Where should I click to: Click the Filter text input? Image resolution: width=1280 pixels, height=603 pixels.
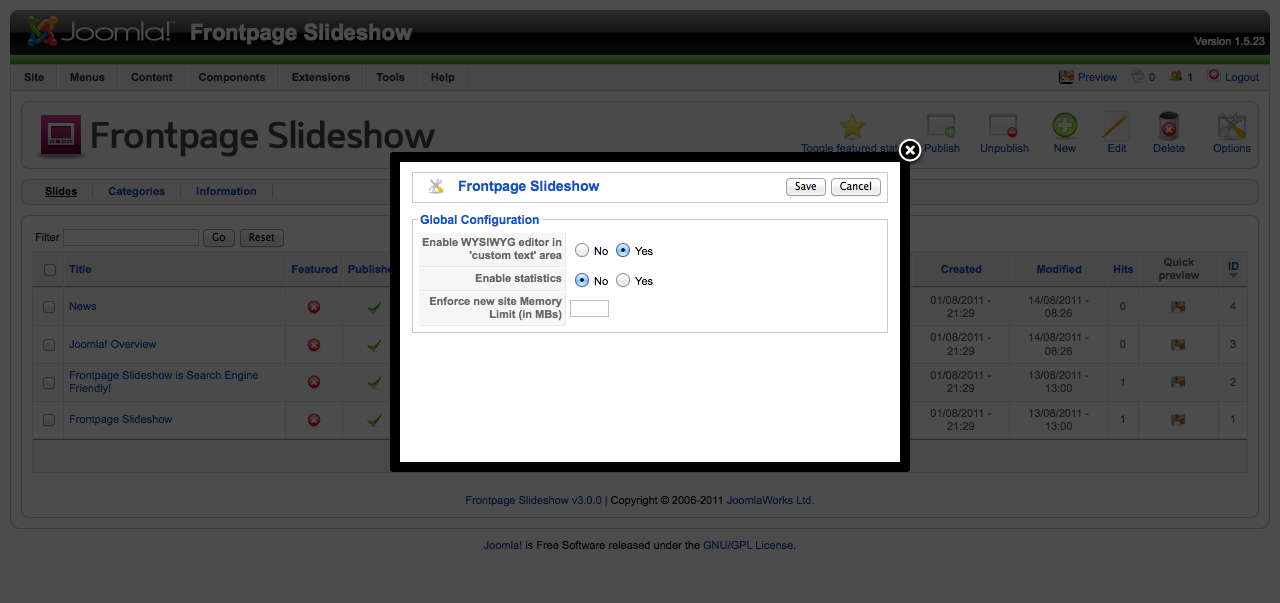point(131,238)
